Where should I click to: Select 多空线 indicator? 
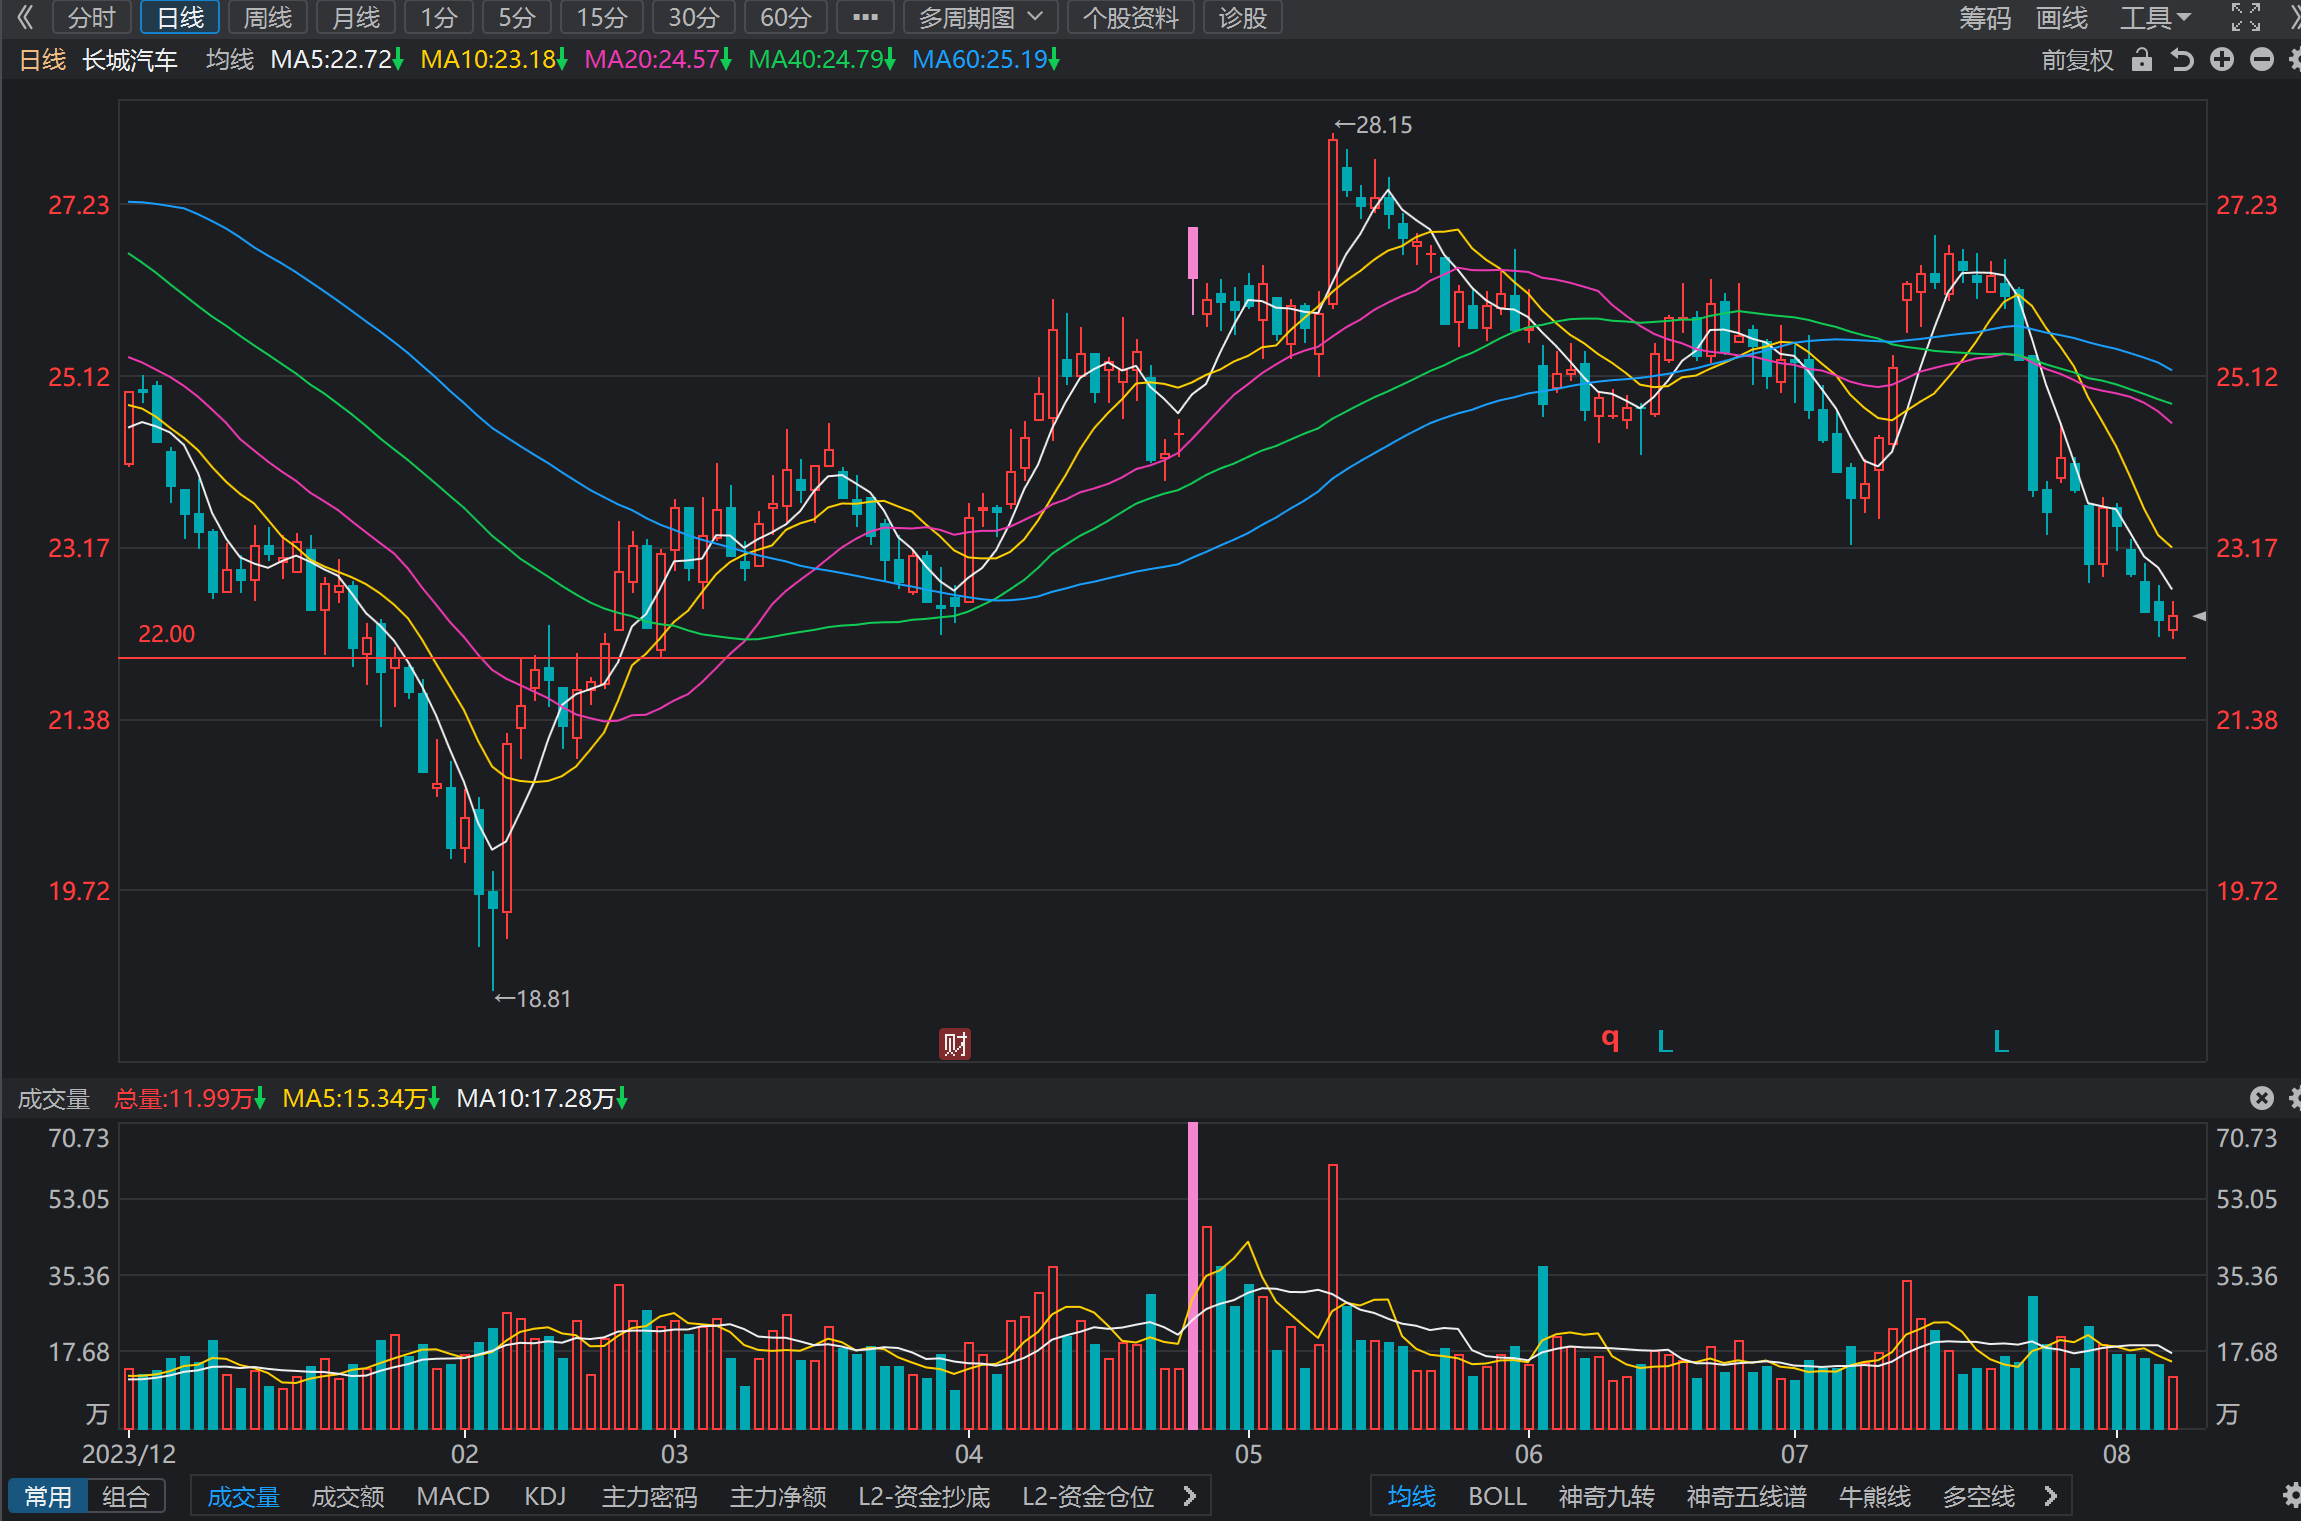click(x=1979, y=1496)
